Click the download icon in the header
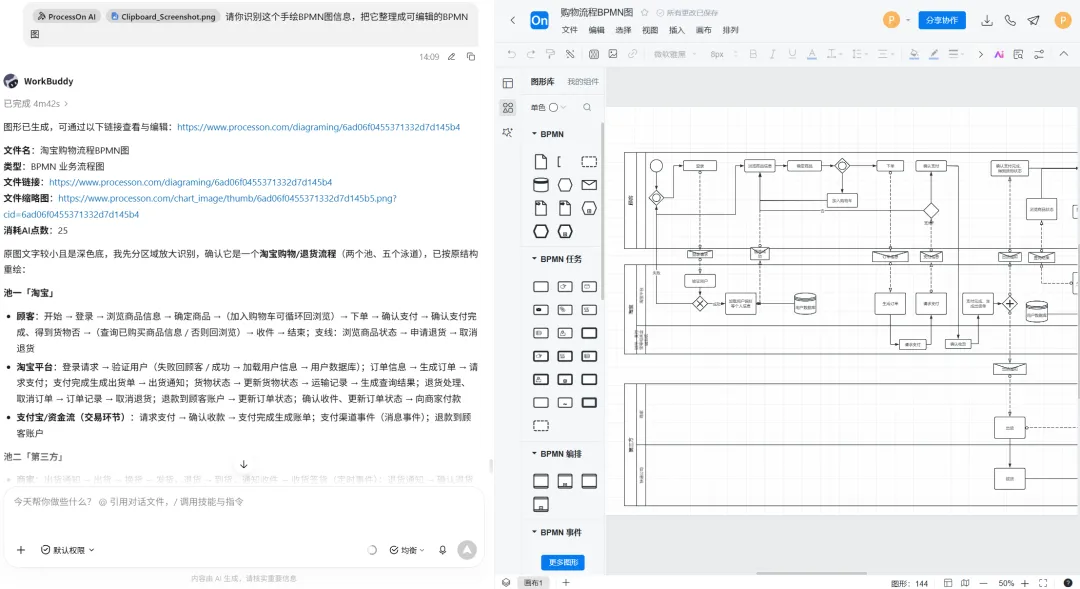 [986, 20]
